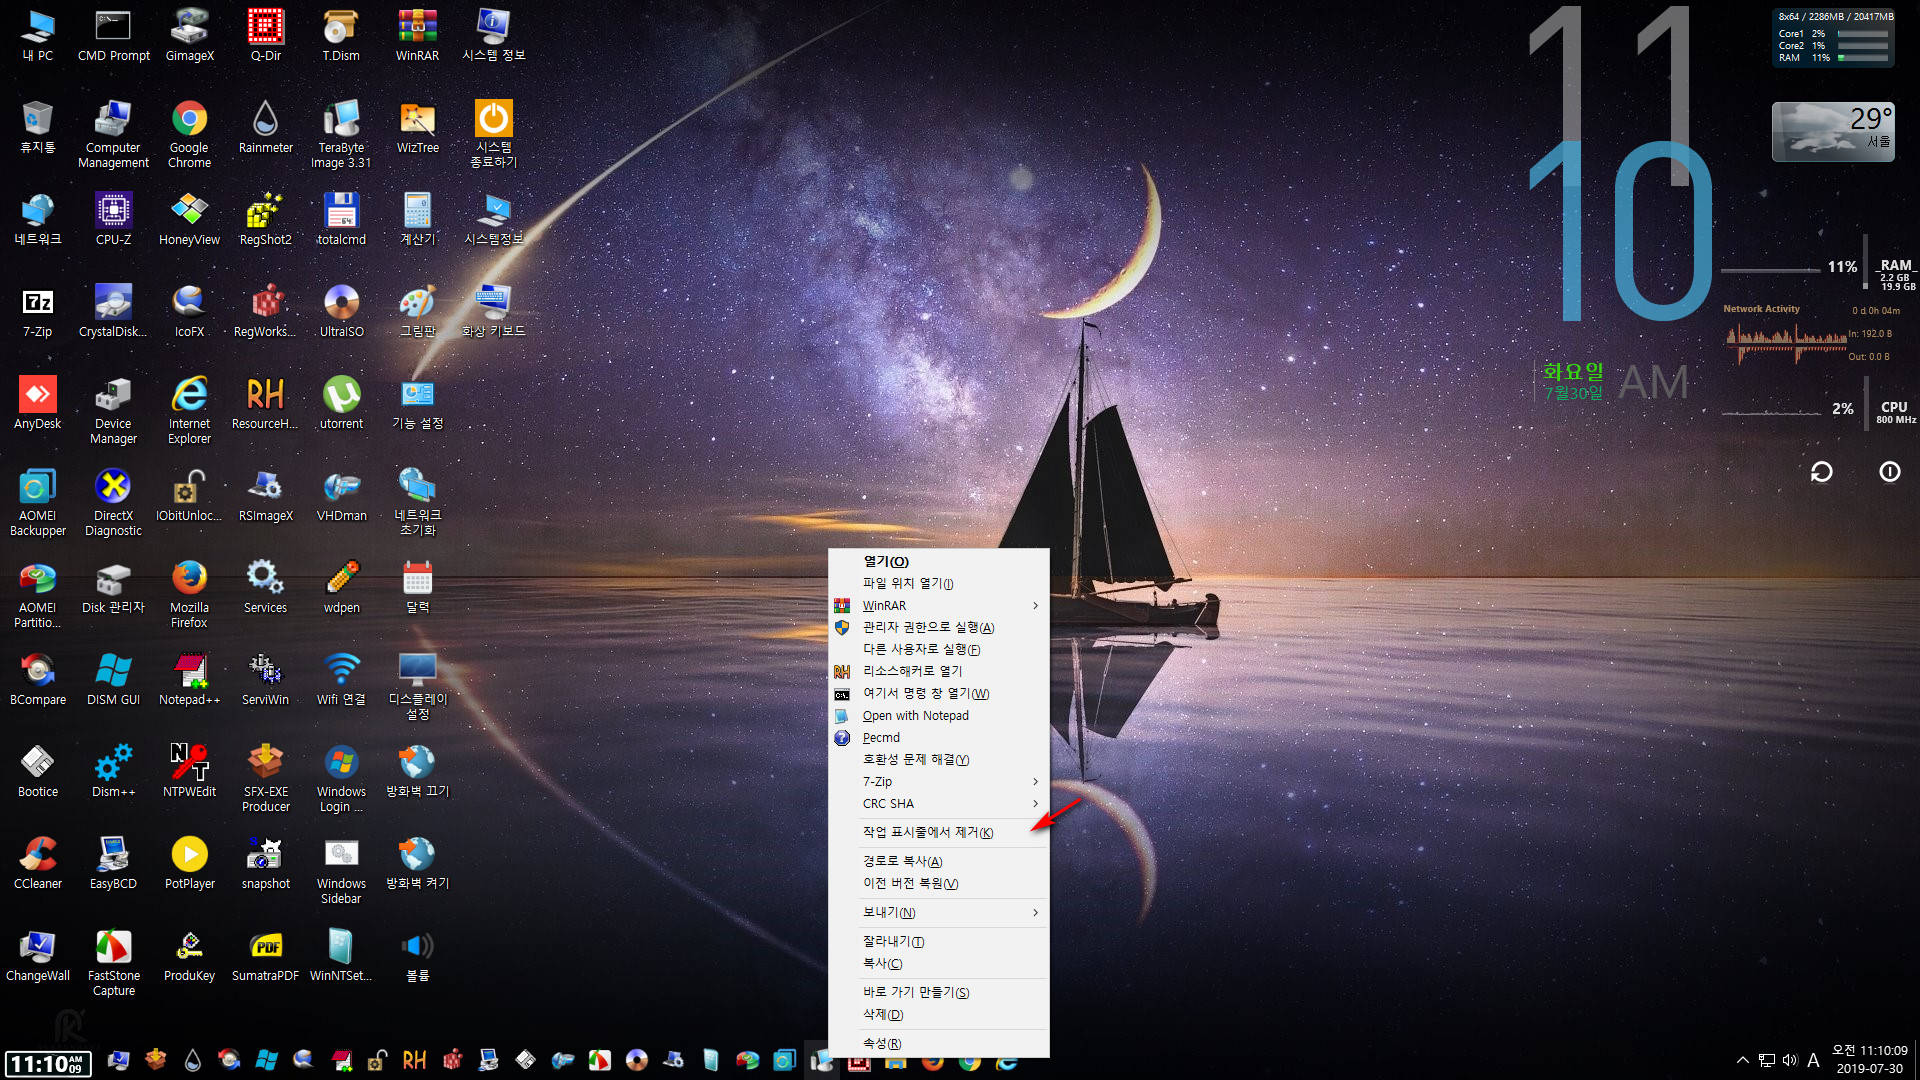Choose 경로로 복사(A) menu entry
The height and width of the screenshot is (1080, 1920).
coord(939,861)
